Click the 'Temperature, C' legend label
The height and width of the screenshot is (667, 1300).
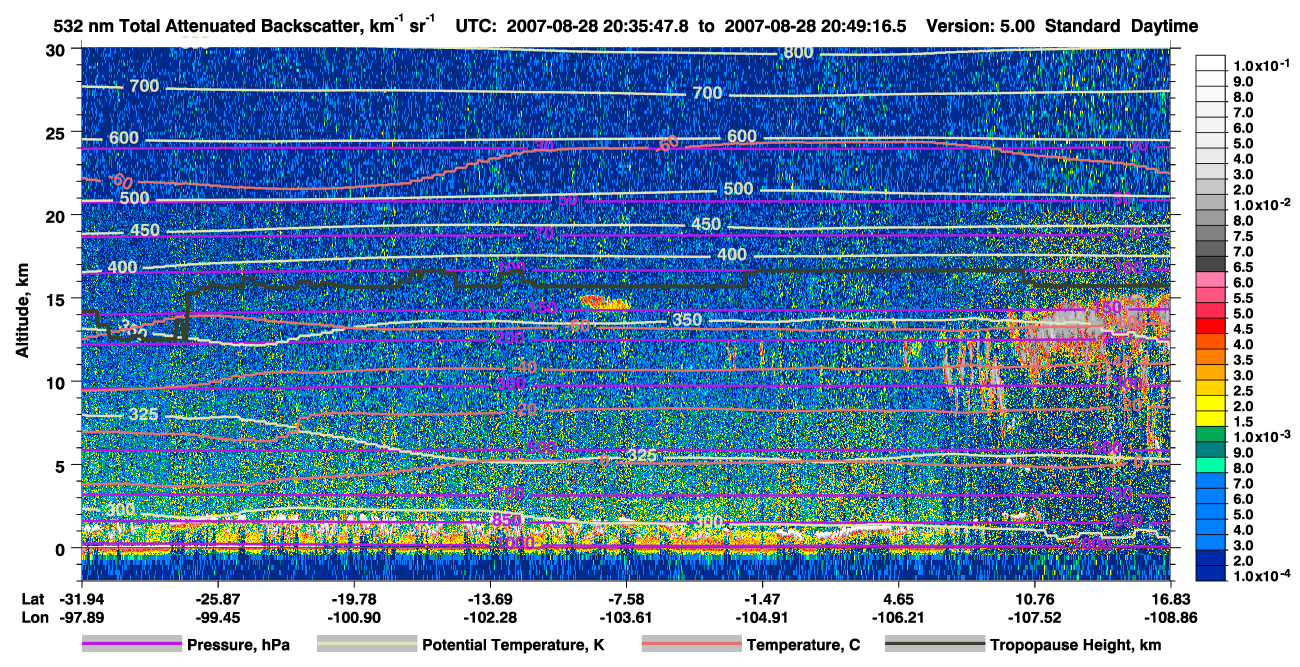pyautogui.click(x=803, y=645)
